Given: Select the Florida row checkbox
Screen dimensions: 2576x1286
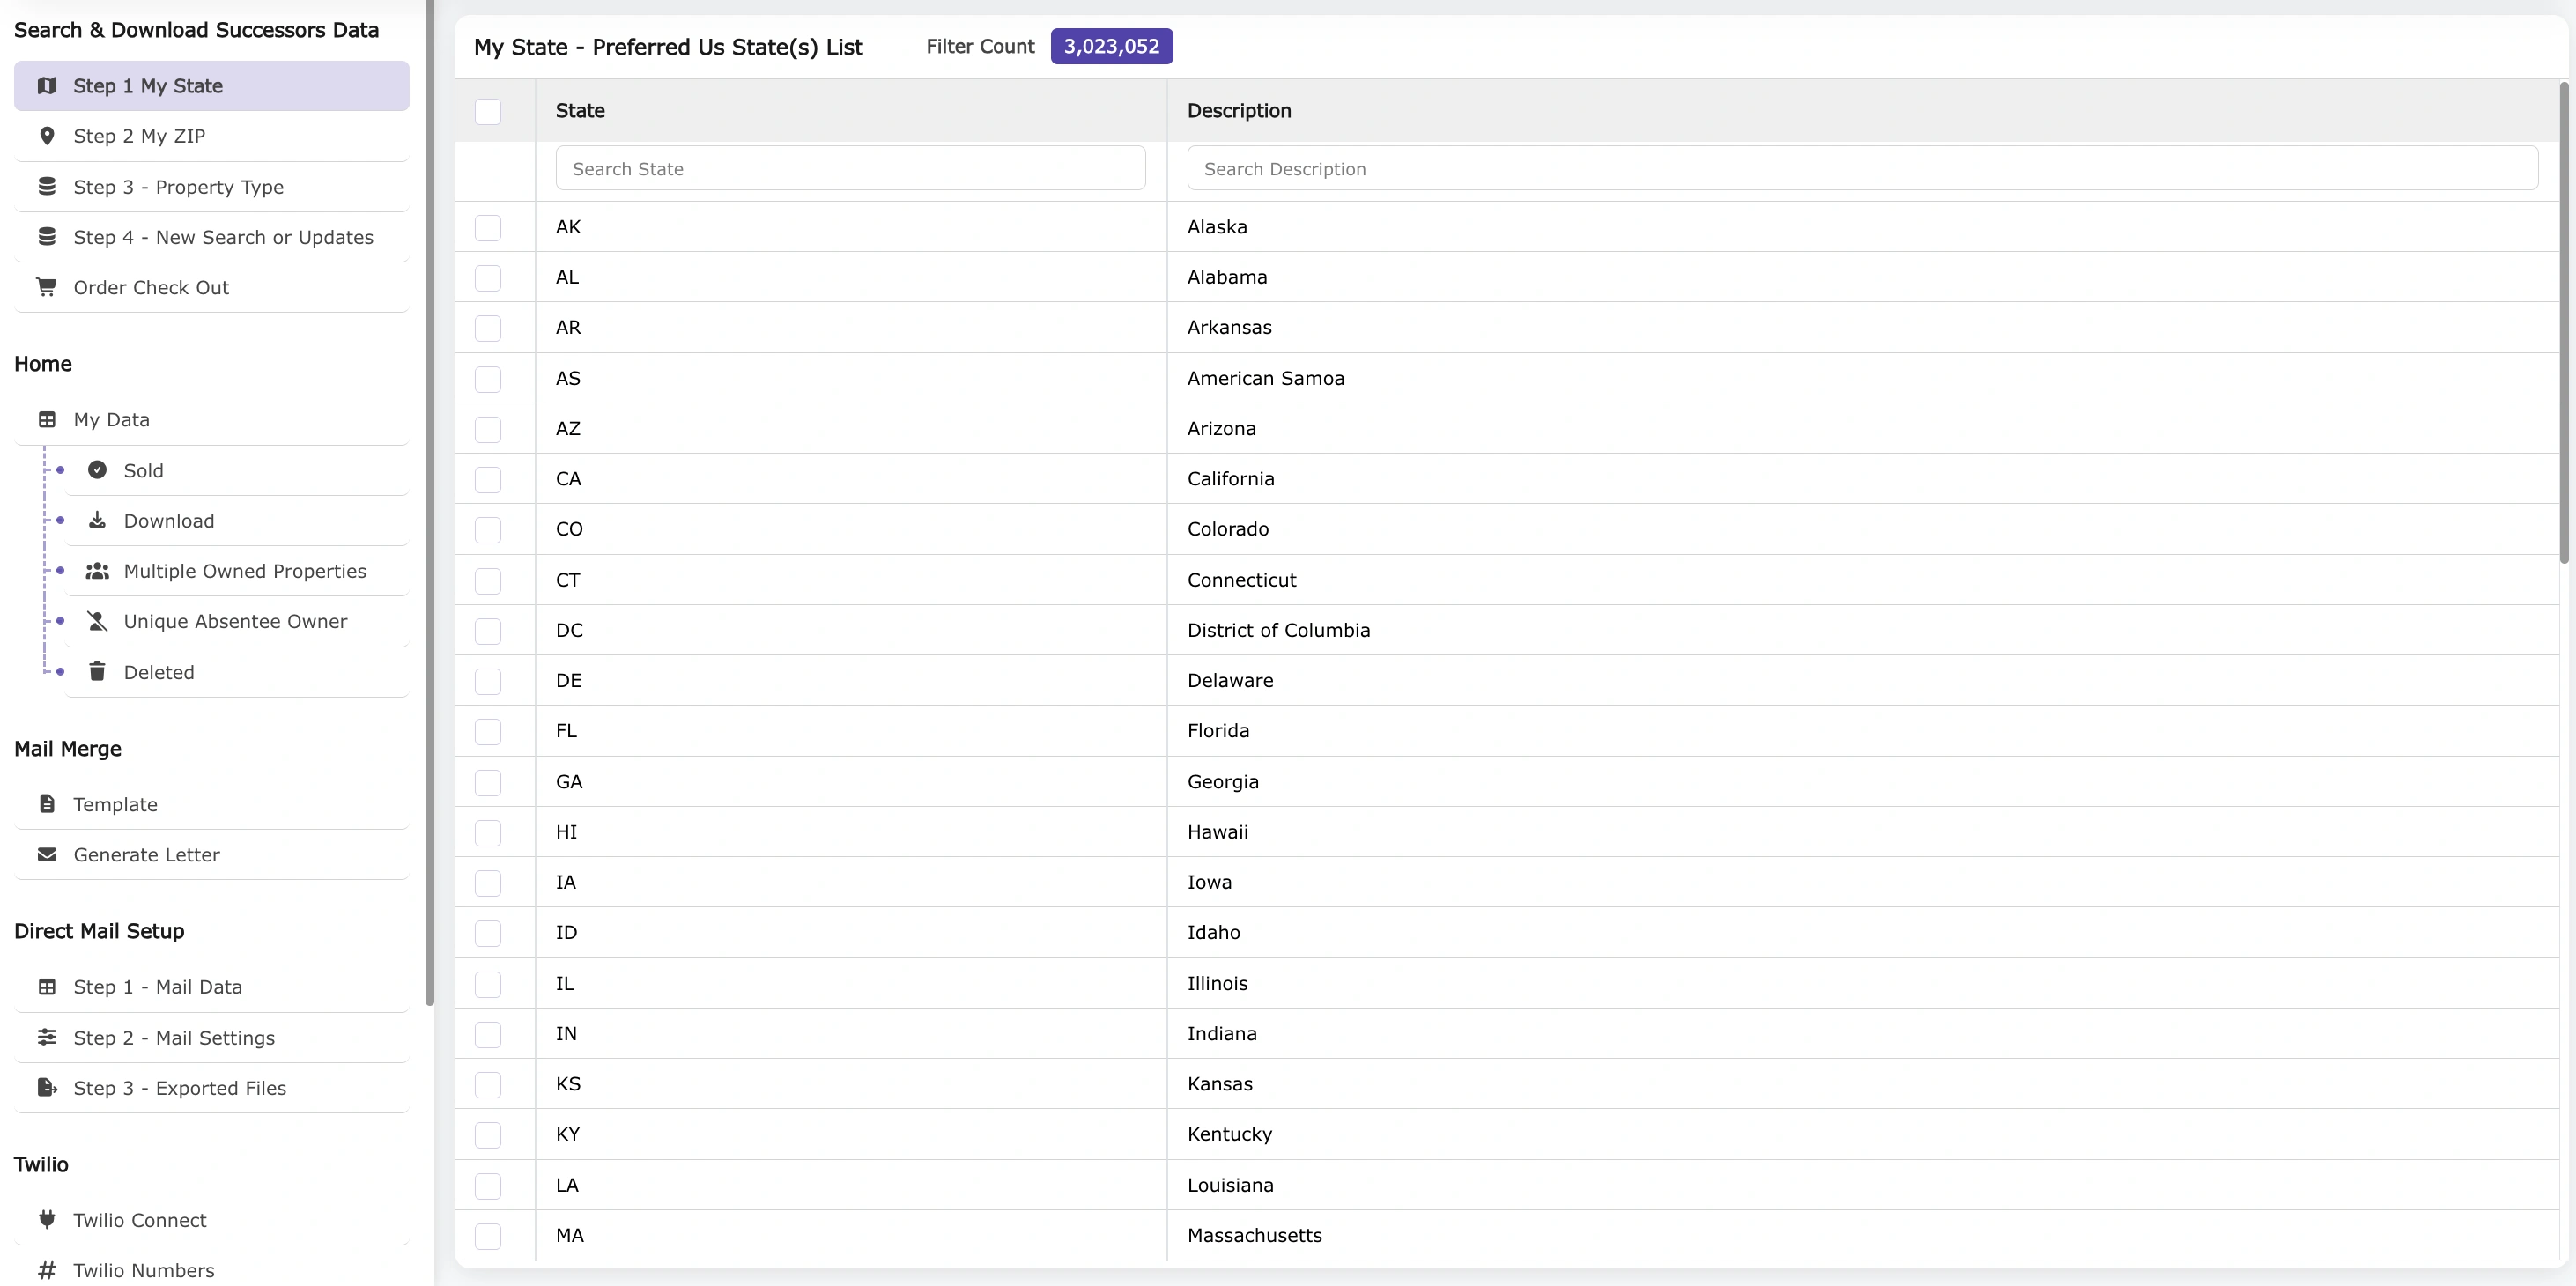Looking at the screenshot, I should pos(488,731).
